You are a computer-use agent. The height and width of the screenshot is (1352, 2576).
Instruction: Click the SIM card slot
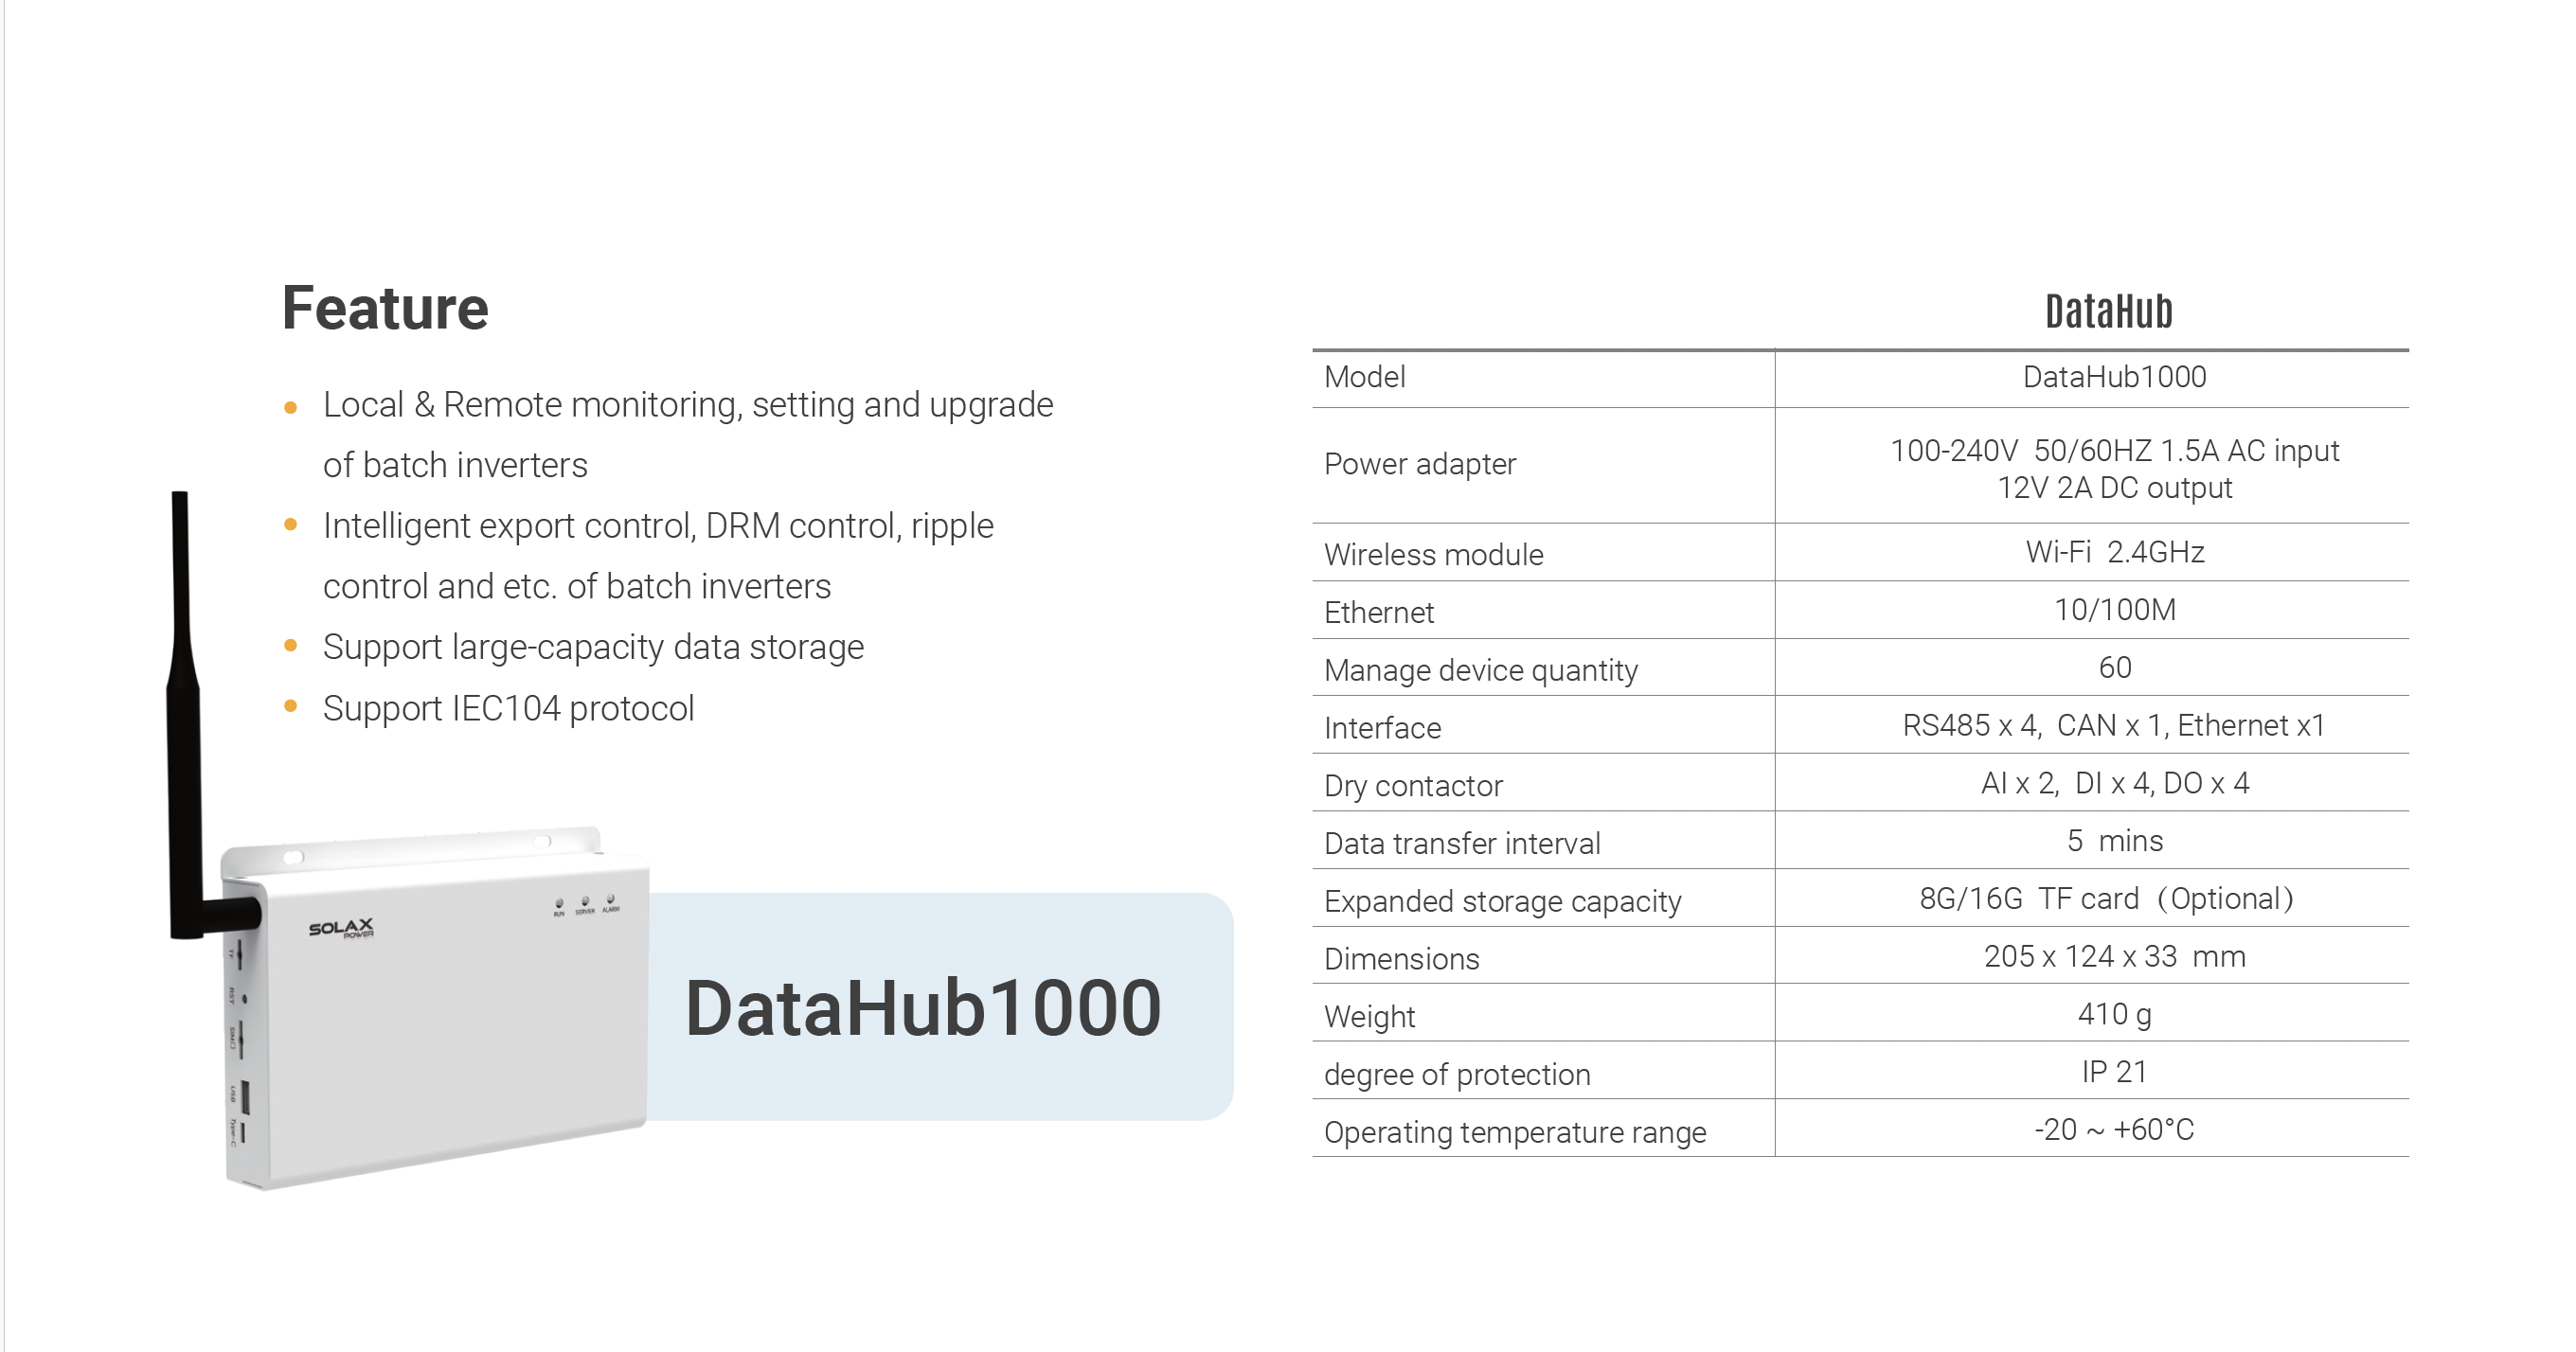point(241,1040)
